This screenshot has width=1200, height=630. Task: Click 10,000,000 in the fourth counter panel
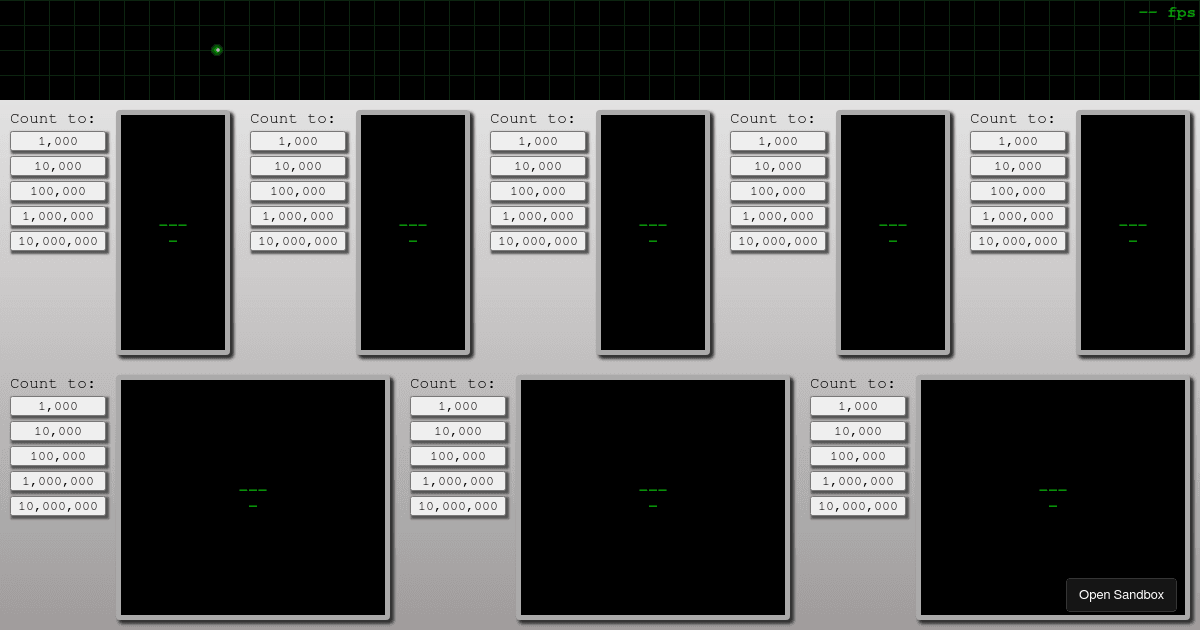778,241
